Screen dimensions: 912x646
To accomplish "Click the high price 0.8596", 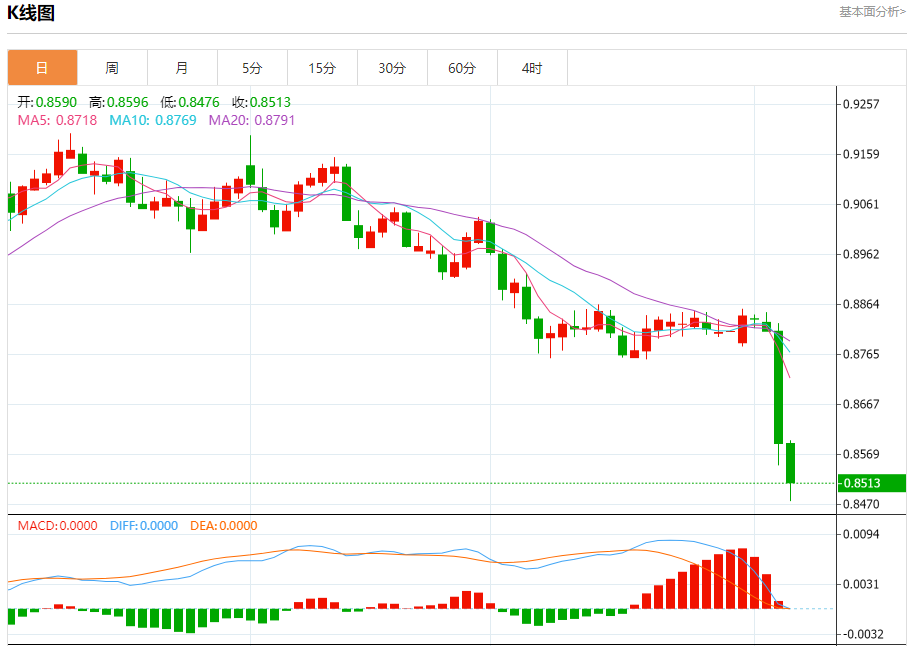I will pos(128,102).
